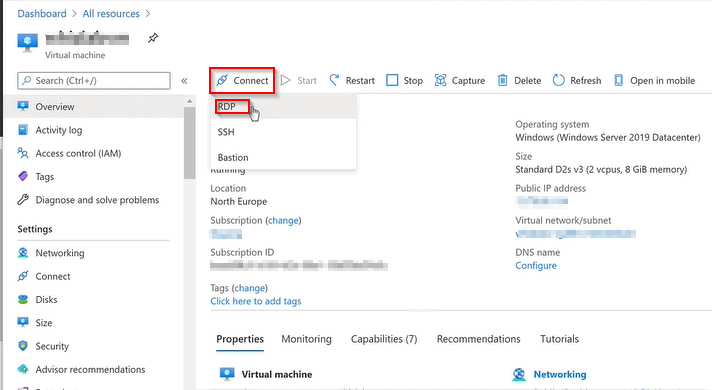The image size is (712, 390).
Task: Click the search magnifier icon
Action: [27, 80]
